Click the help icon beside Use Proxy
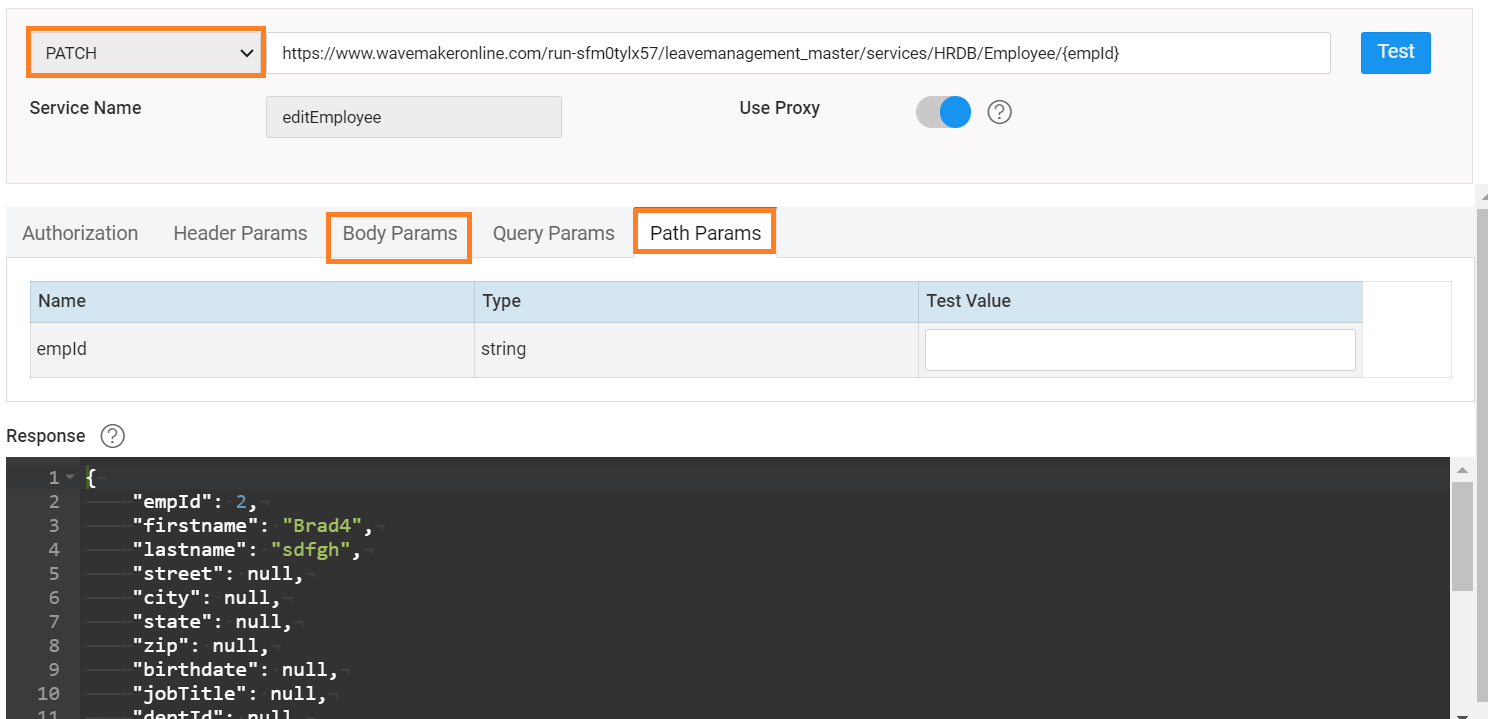 [x=999, y=112]
